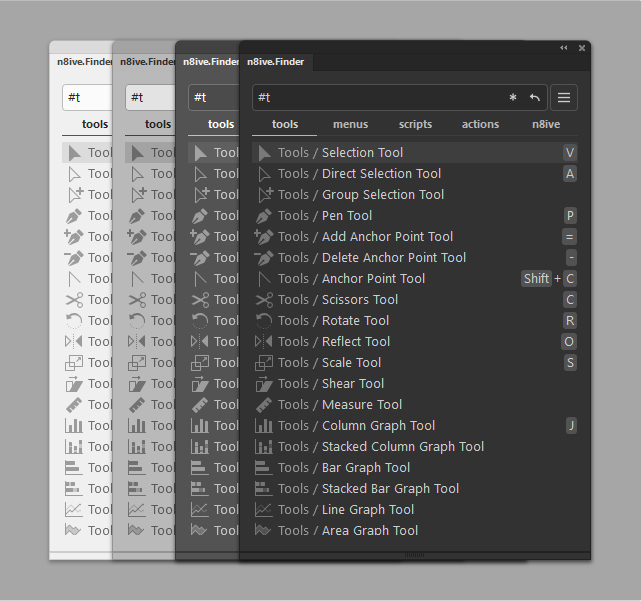Image resolution: width=641 pixels, height=601 pixels.
Task: Switch to the actions tab
Action: point(480,124)
